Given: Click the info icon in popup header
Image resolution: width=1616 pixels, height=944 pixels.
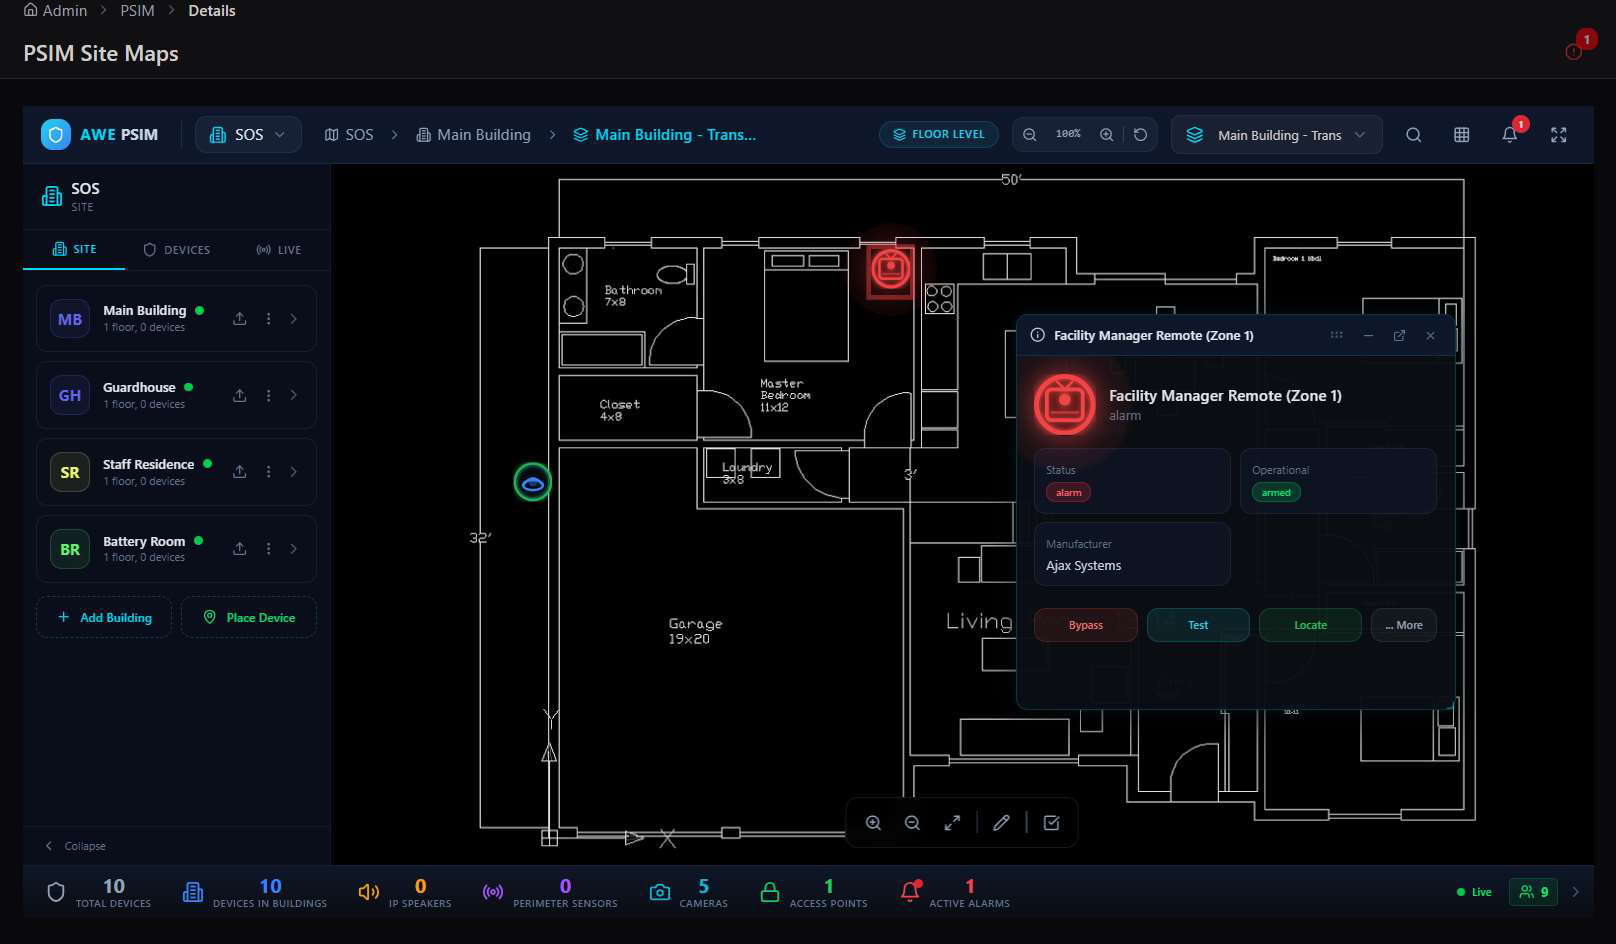Looking at the screenshot, I should tap(1038, 335).
